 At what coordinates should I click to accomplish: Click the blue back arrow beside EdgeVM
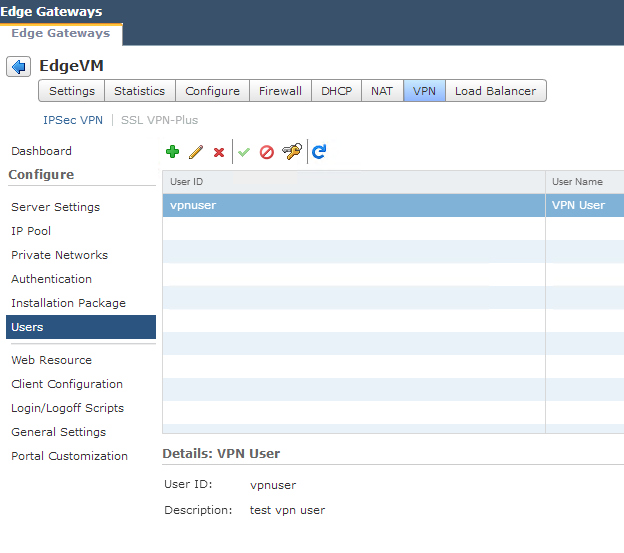pos(19,66)
